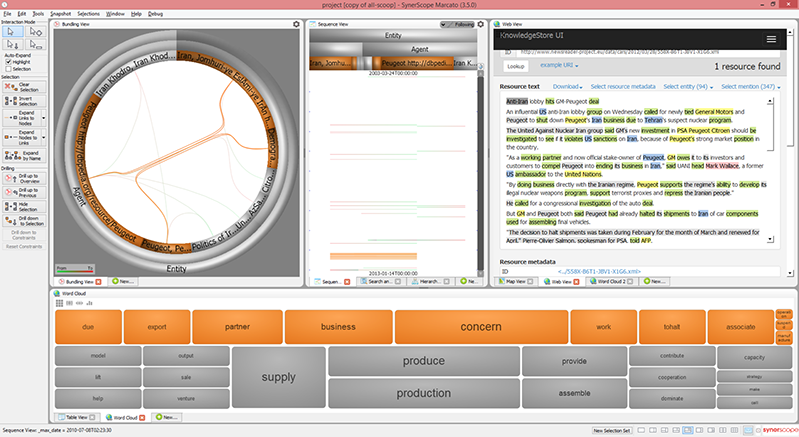Click Expand Nodes to Links

pyautogui.click(x=21, y=138)
